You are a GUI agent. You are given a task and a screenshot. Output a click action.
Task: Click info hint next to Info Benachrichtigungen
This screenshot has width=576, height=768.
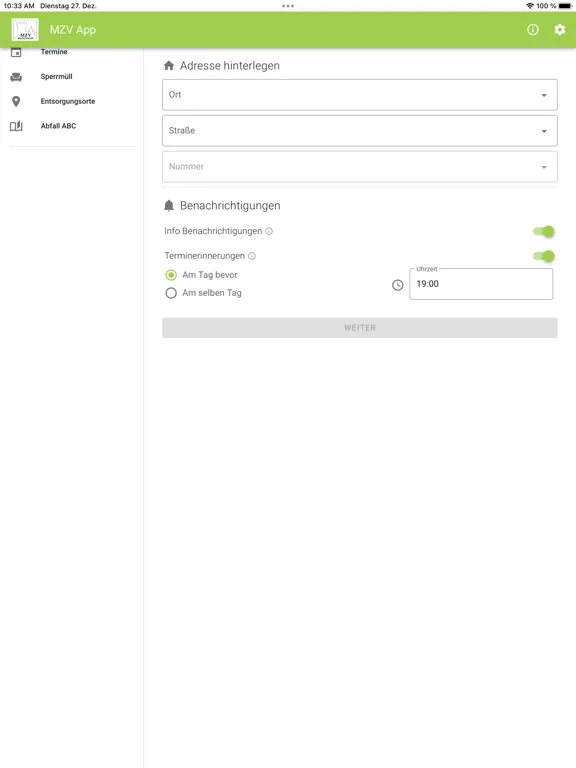tap(269, 231)
